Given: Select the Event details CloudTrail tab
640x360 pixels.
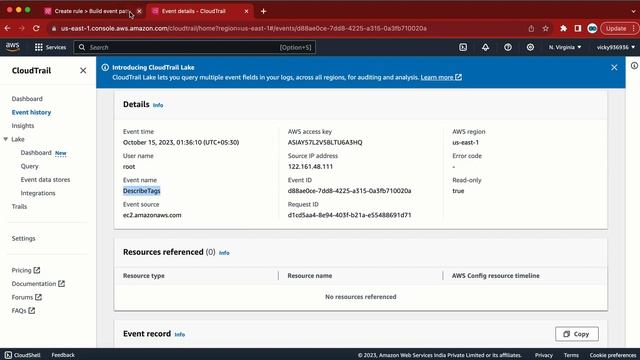Looking at the screenshot, I should [200, 11].
